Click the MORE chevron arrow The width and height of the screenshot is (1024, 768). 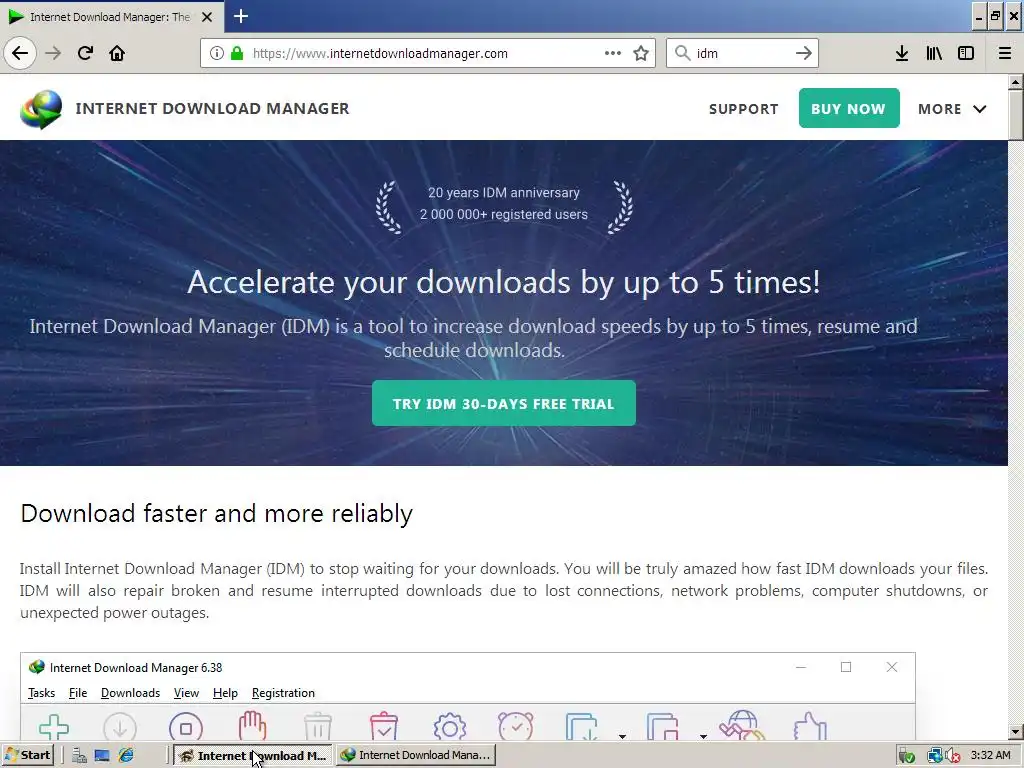[980, 109]
